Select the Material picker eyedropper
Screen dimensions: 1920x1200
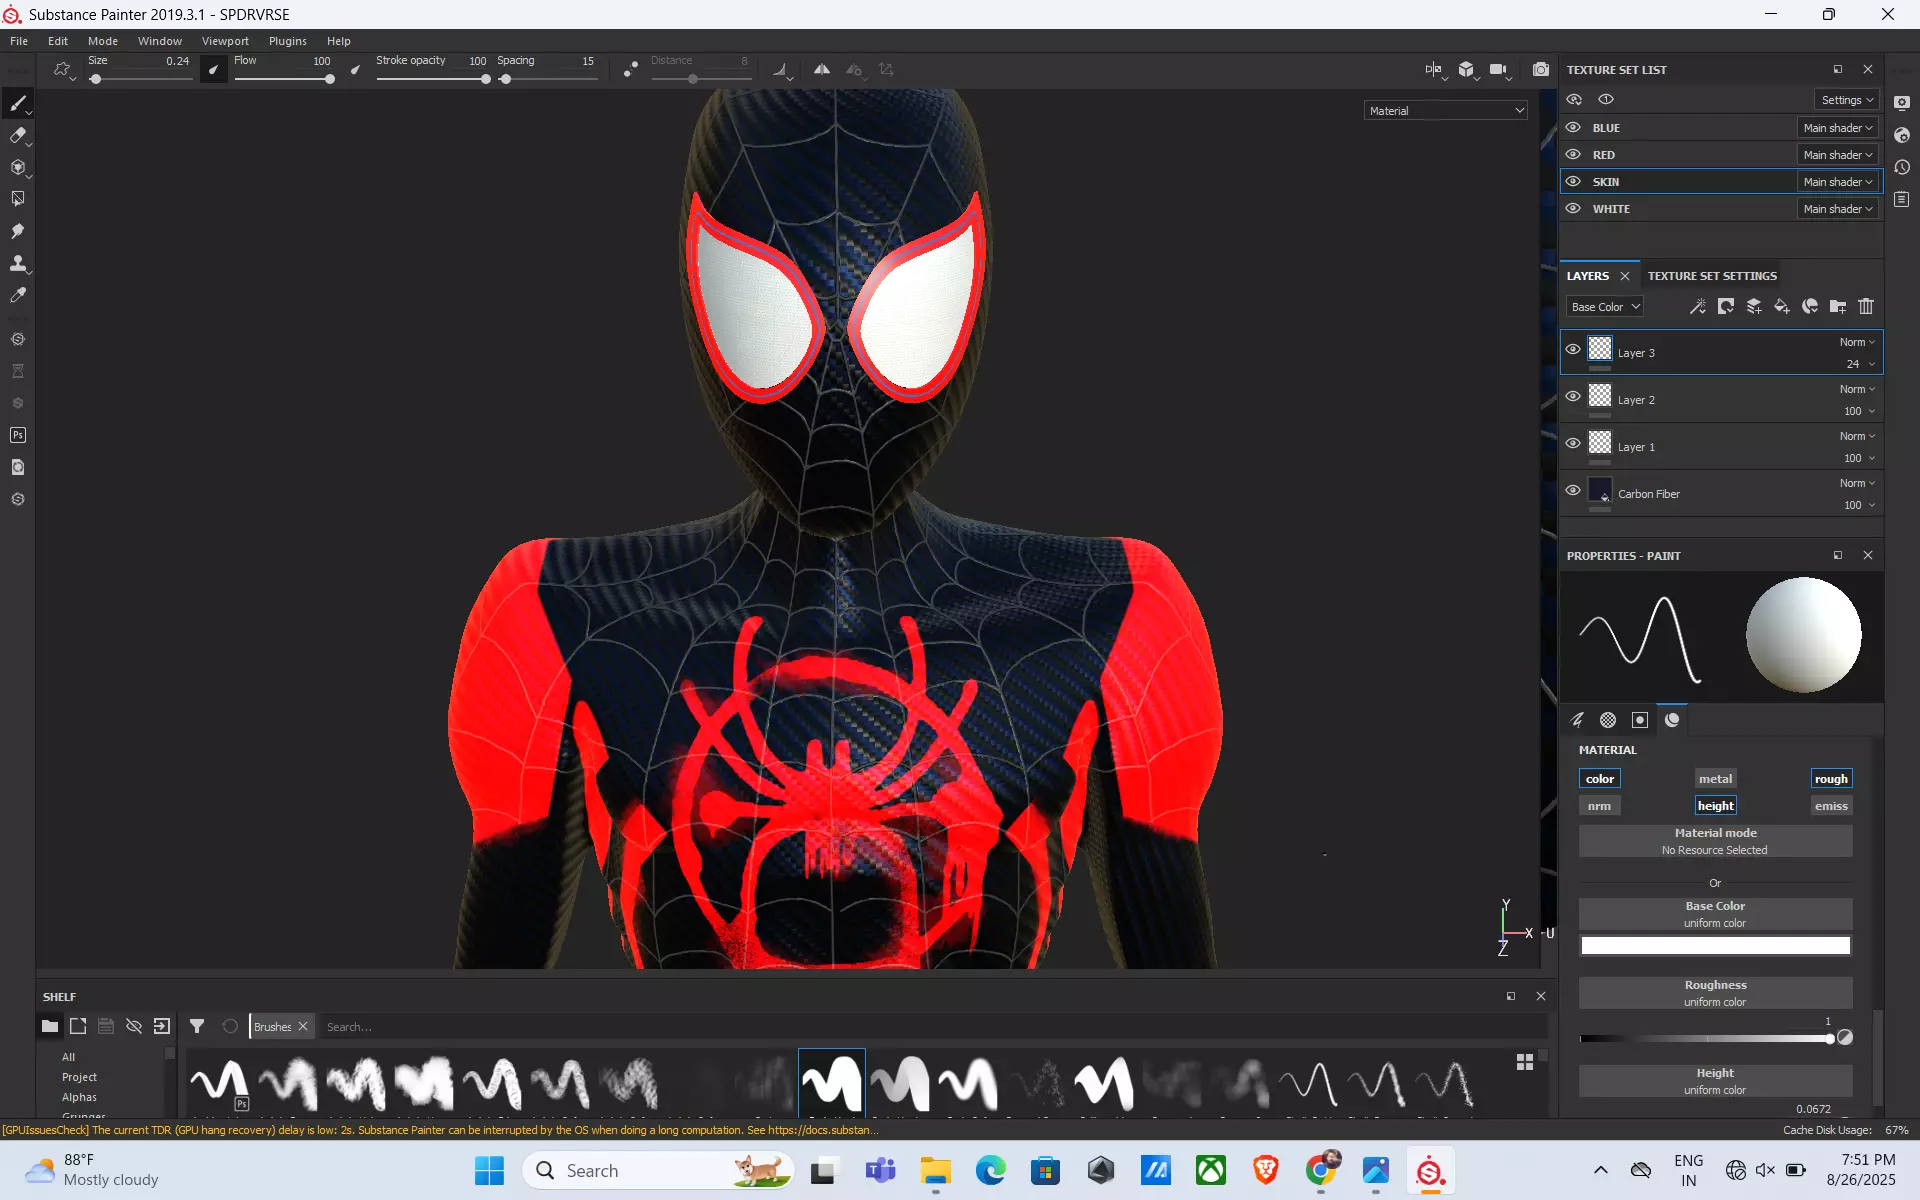point(18,295)
